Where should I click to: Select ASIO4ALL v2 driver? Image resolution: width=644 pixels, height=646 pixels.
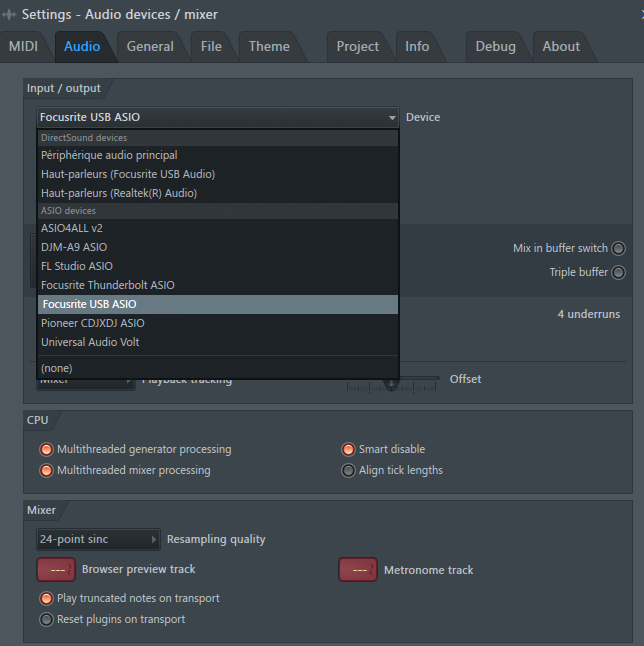click(218, 228)
